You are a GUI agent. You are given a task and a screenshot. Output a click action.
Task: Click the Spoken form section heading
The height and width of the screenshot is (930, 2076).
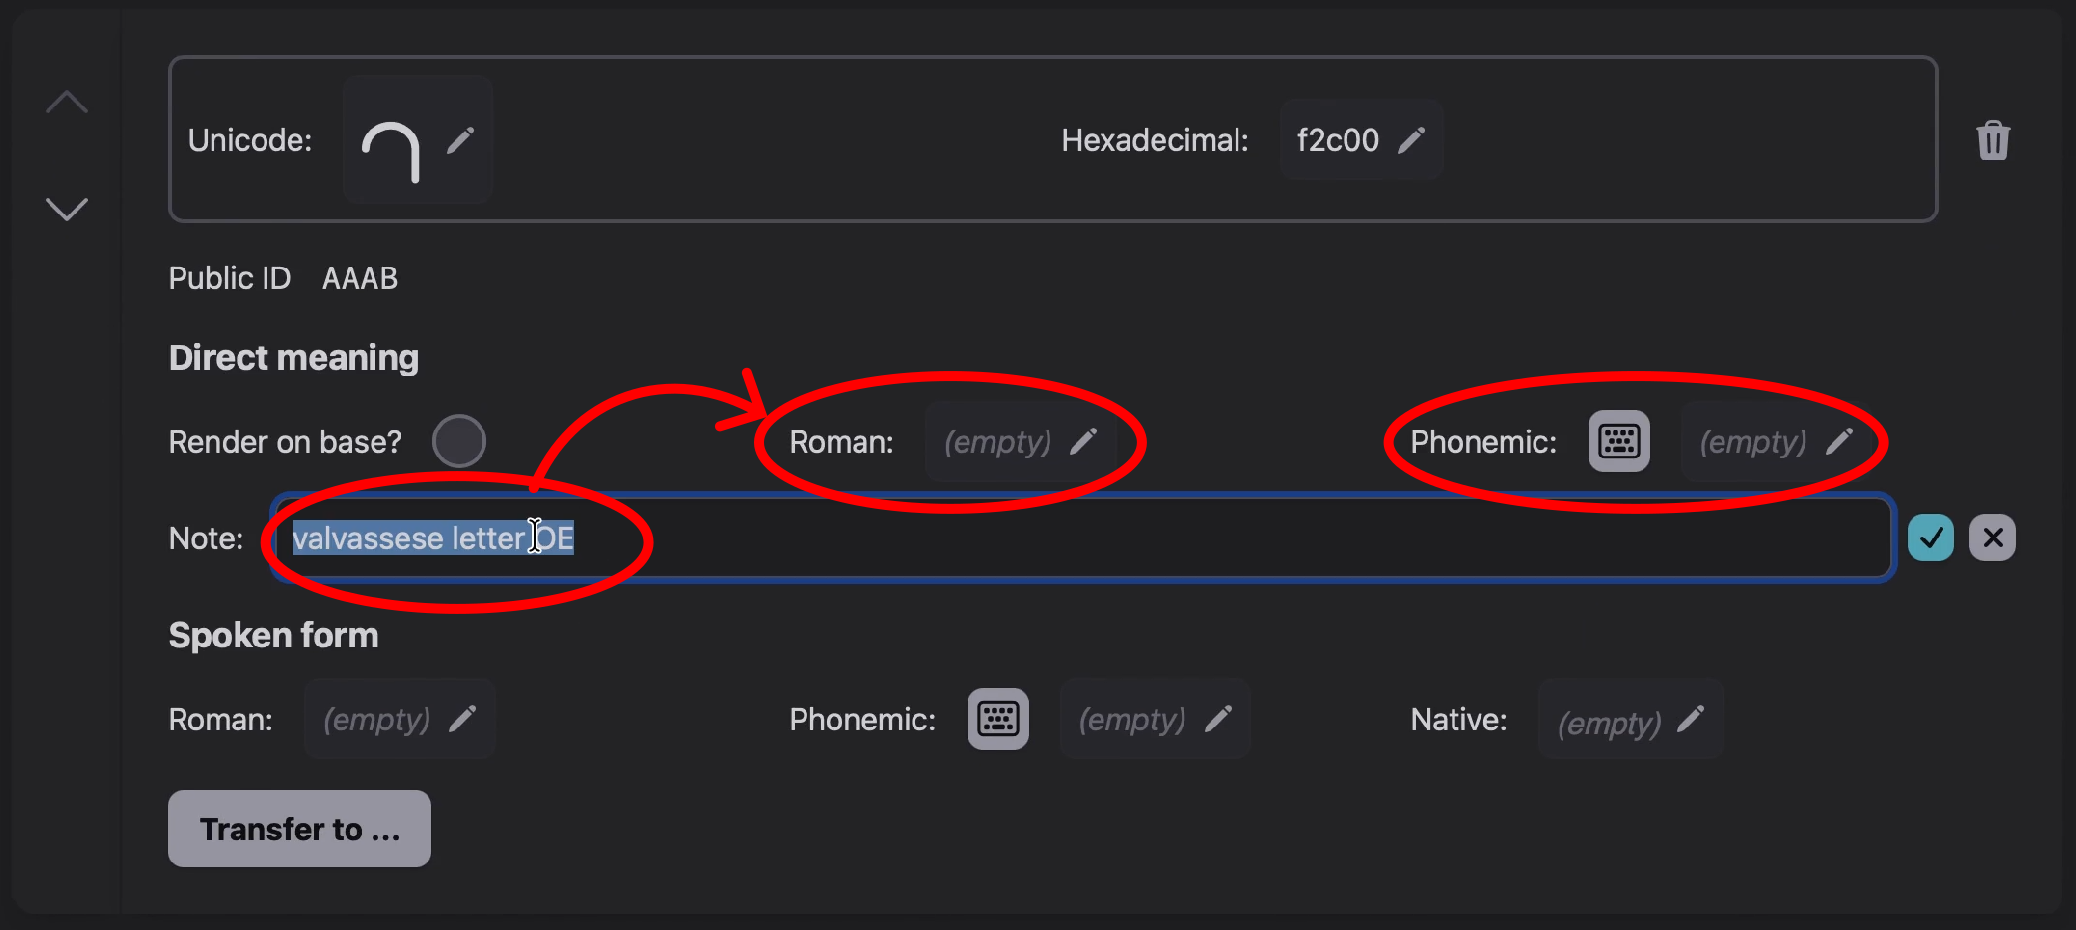[273, 634]
